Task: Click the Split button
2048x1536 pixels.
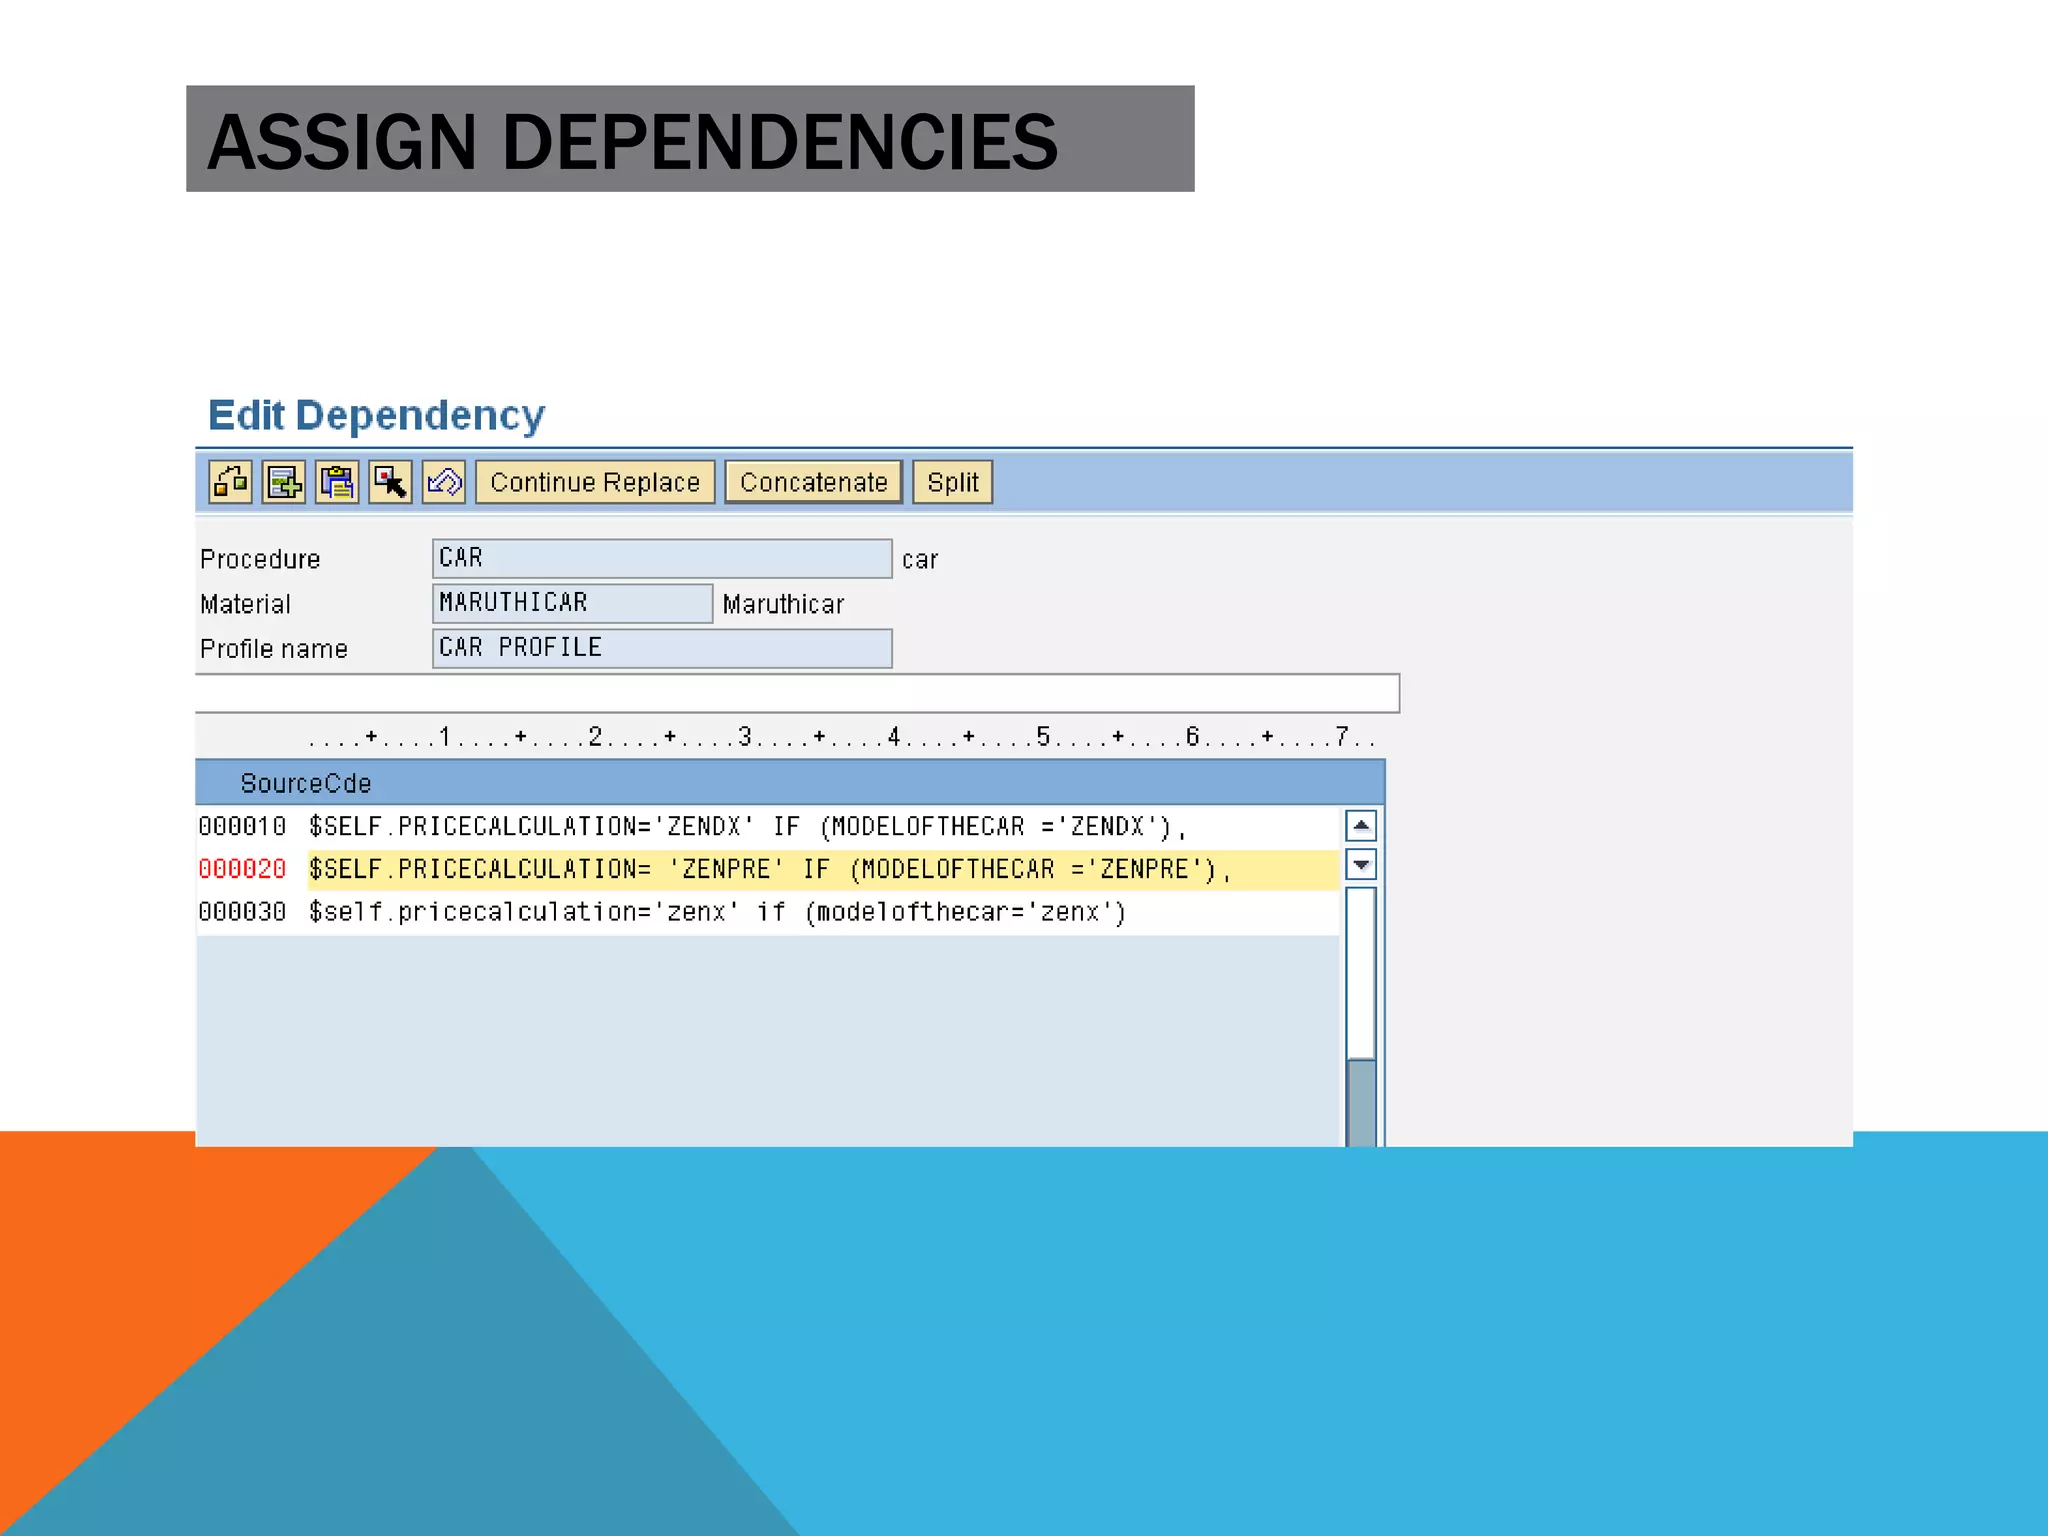Action: click(952, 482)
